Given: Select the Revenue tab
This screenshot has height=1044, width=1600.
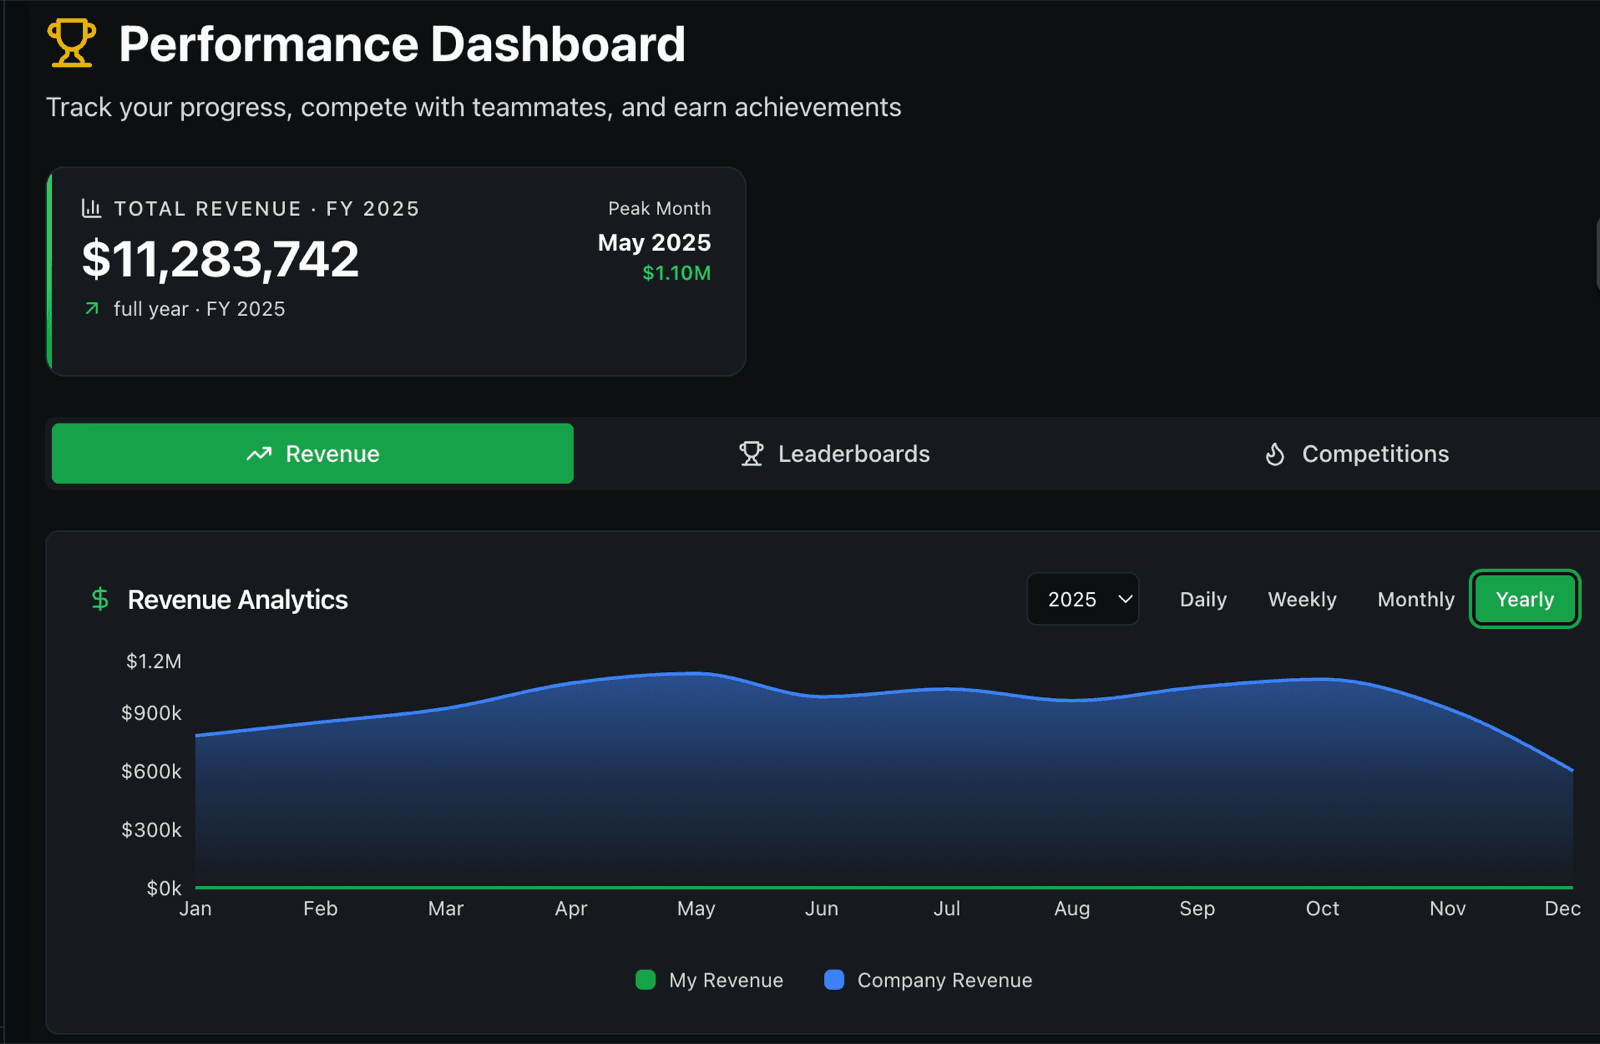Looking at the screenshot, I should point(313,454).
